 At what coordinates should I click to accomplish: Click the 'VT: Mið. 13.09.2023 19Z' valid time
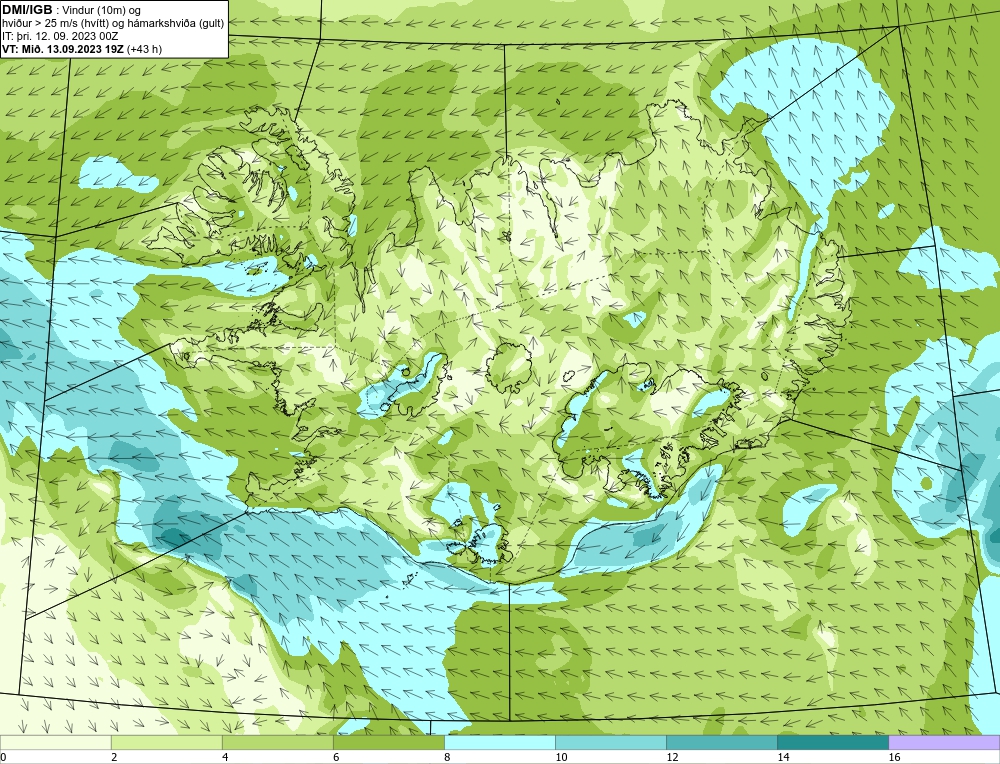pos(63,49)
